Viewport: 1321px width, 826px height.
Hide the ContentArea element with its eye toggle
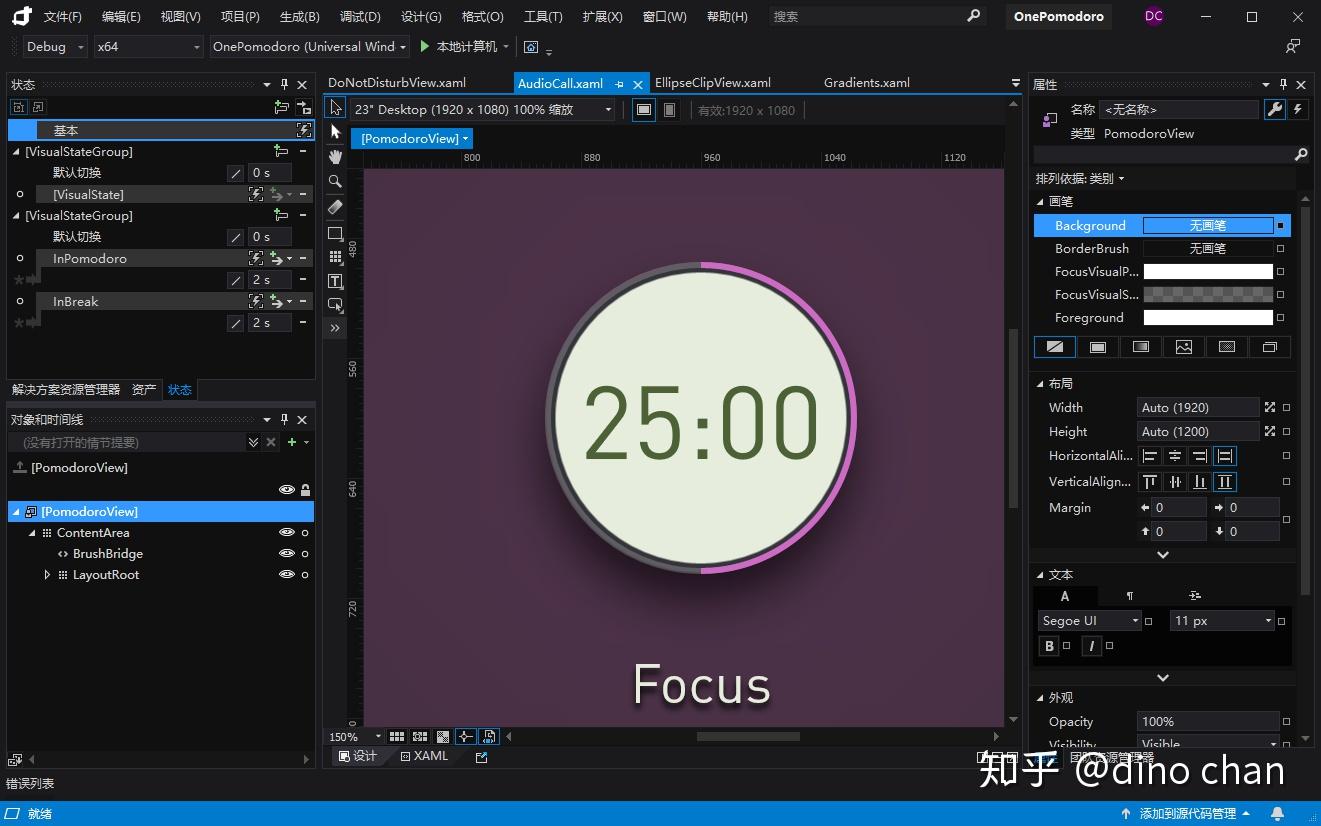tap(287, 532)
